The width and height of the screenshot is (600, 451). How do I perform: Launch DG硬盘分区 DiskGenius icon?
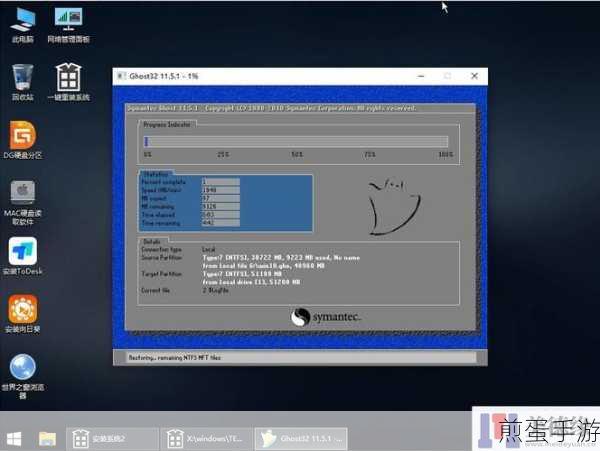coord(23,140)
